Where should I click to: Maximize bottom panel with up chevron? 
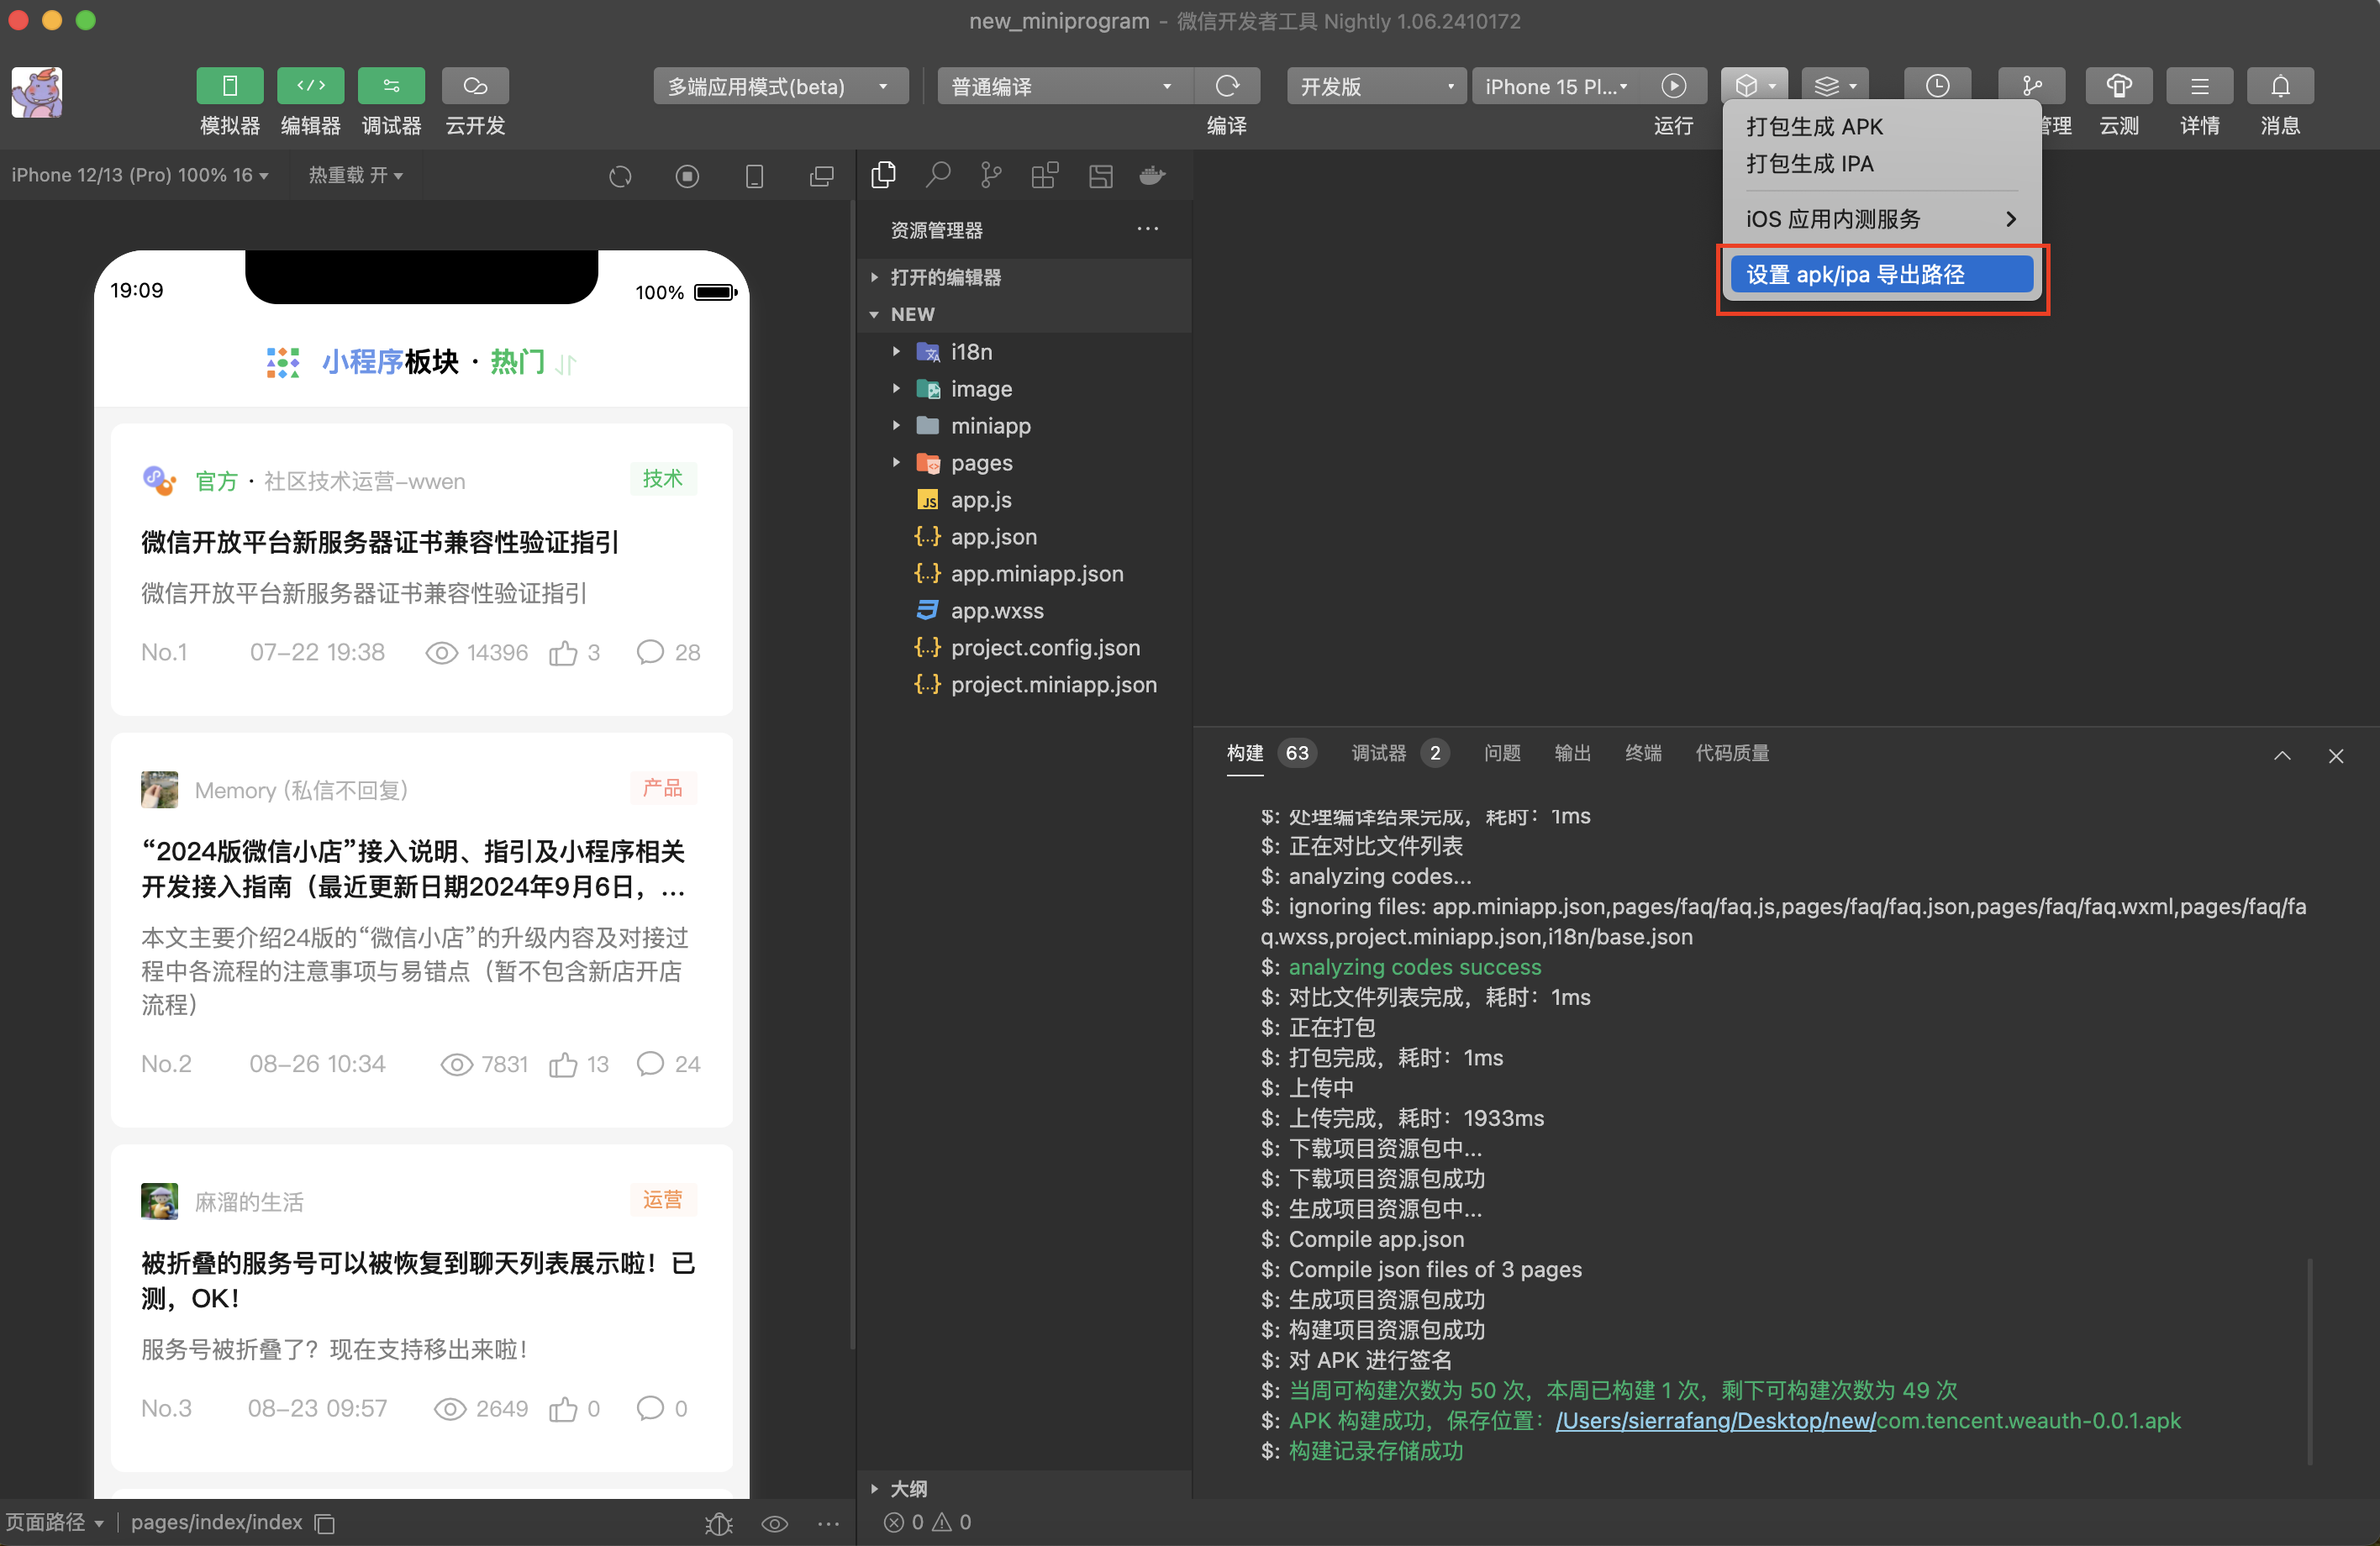(x=2282, y=755)
